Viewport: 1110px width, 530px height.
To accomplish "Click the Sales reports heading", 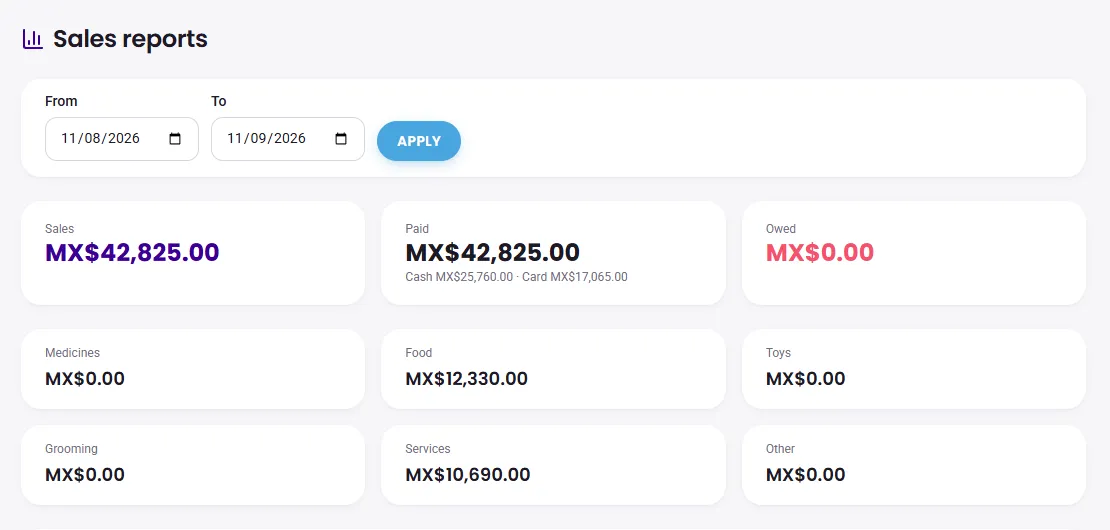I will [130, 39].
